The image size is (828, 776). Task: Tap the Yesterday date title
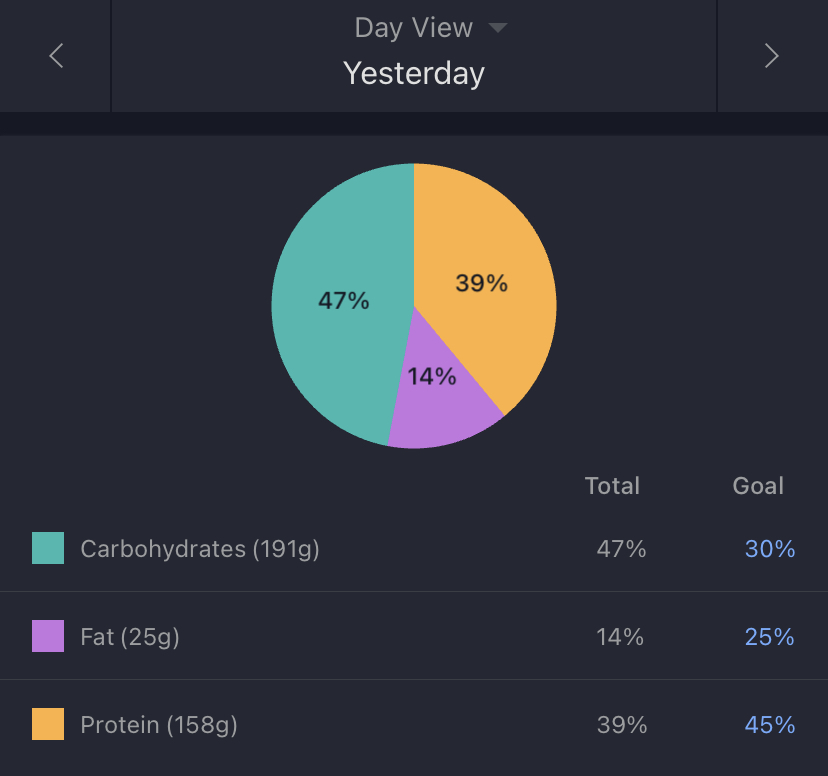coord(414,73)
